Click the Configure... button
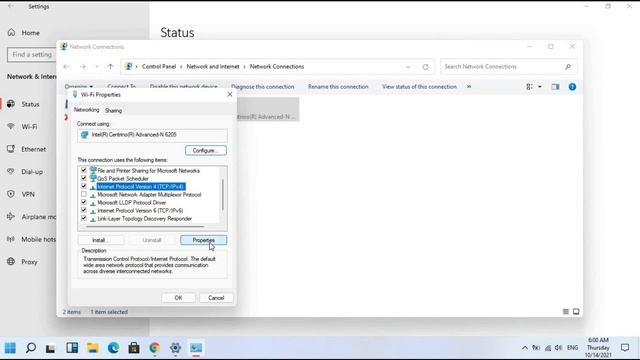 (206, 150)
